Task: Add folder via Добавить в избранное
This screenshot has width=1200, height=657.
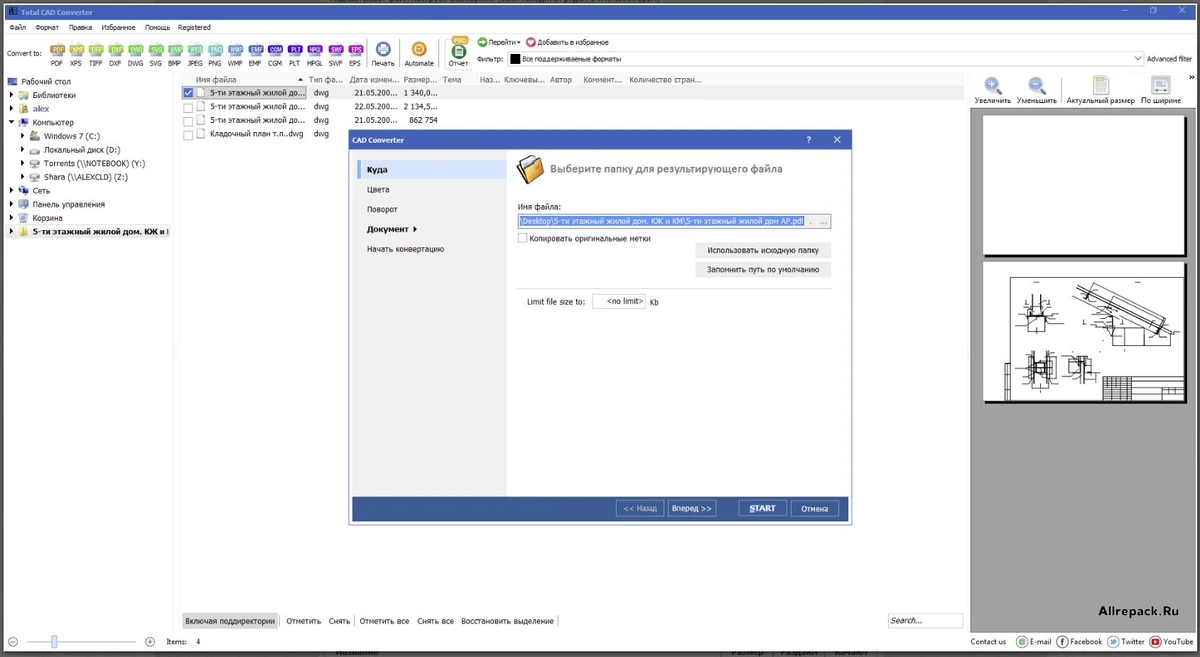Action: click(x=567, y=42)
